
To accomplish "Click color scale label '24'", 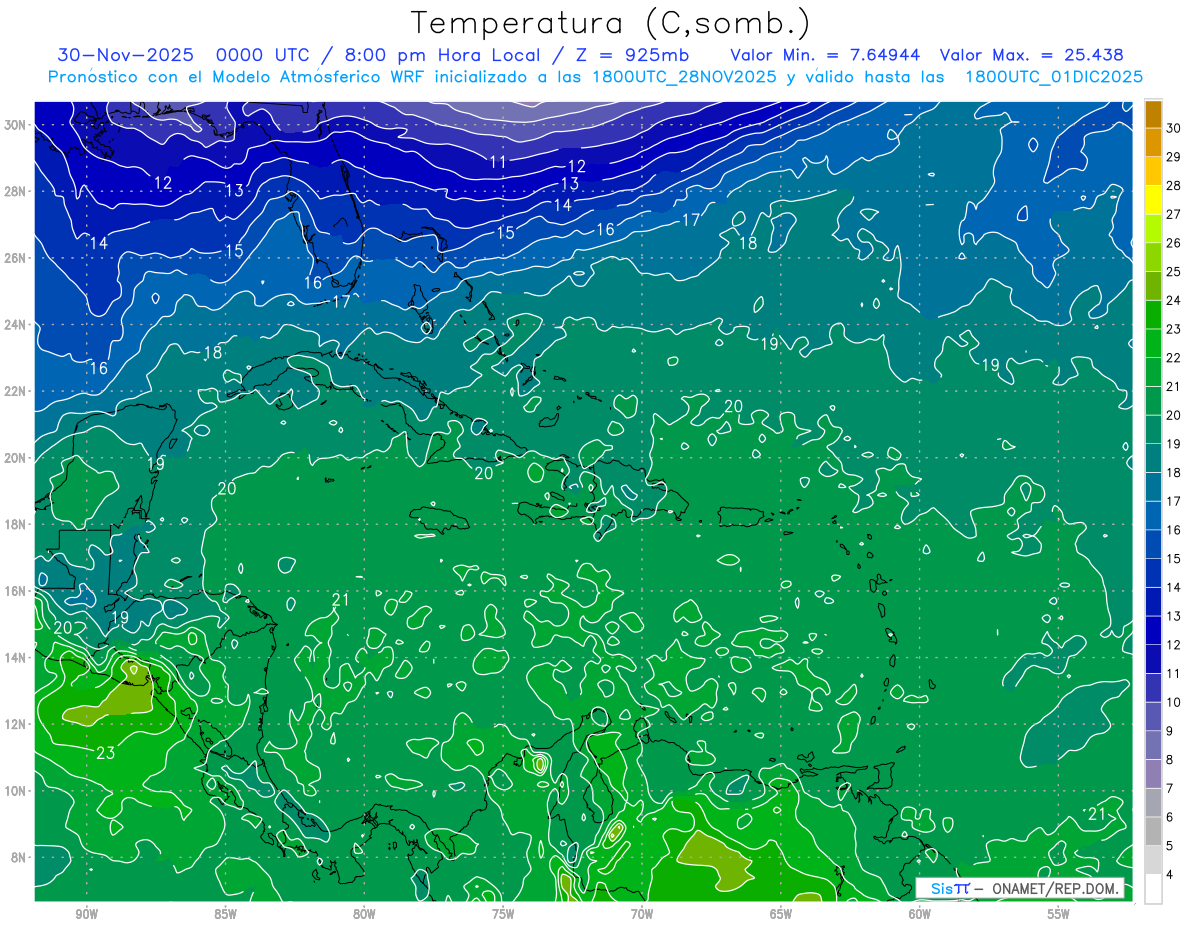I will click(x=1174, y=300).
